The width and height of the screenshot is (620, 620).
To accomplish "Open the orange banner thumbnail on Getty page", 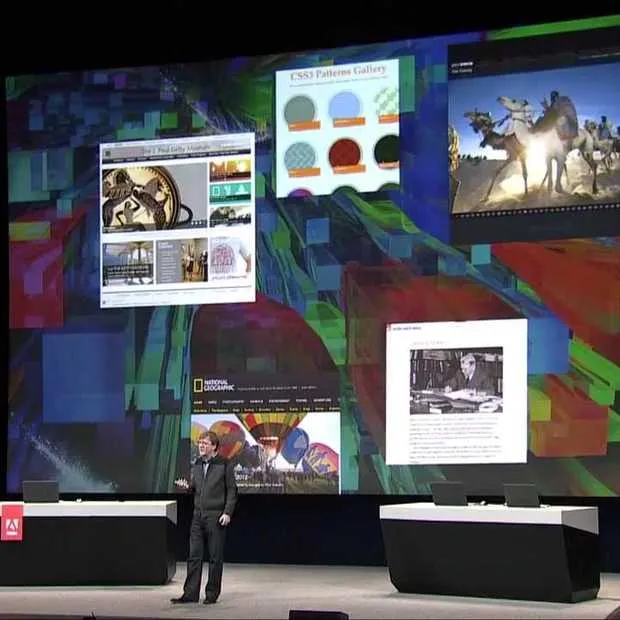I will click(x=230, y=170).
